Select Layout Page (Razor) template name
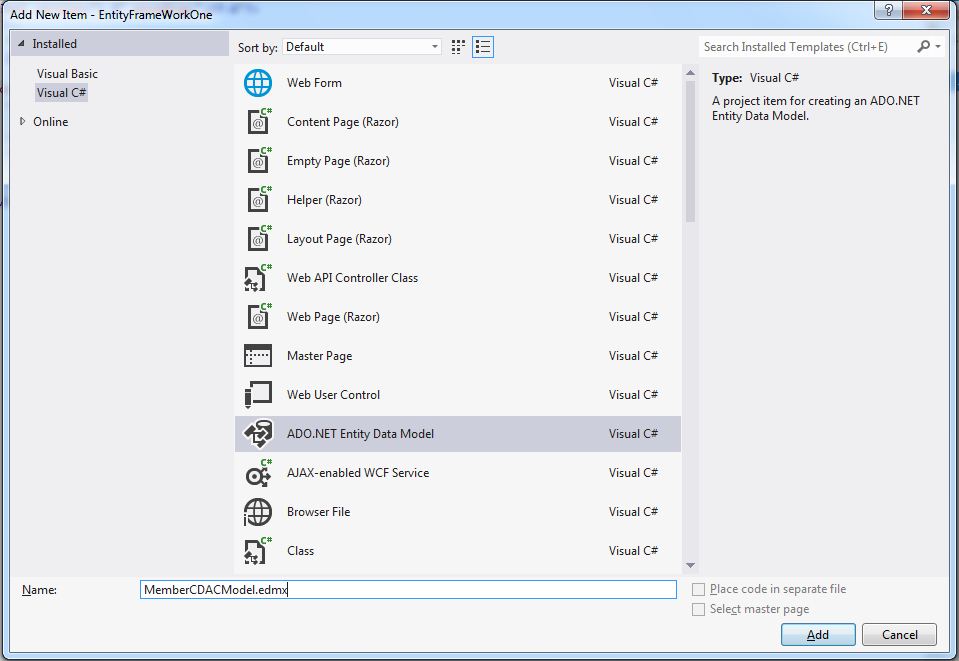 [x=339, y=239]
